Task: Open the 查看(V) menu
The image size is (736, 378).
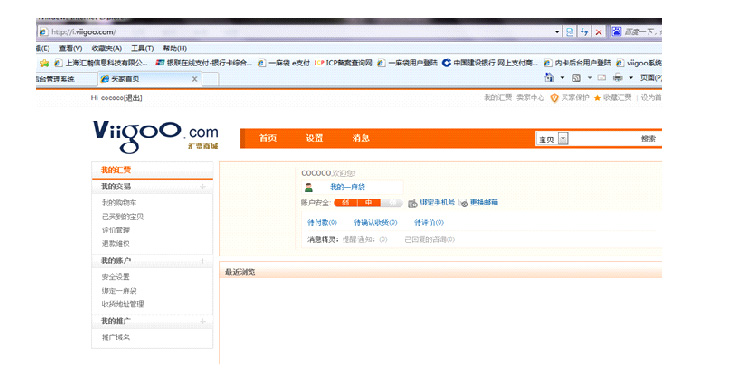Action: [70, 48]
